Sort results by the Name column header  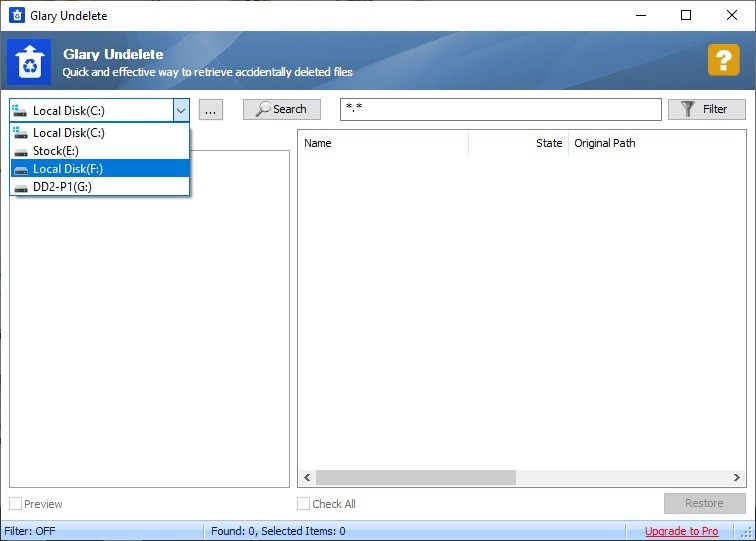click(x=383, y=143)
